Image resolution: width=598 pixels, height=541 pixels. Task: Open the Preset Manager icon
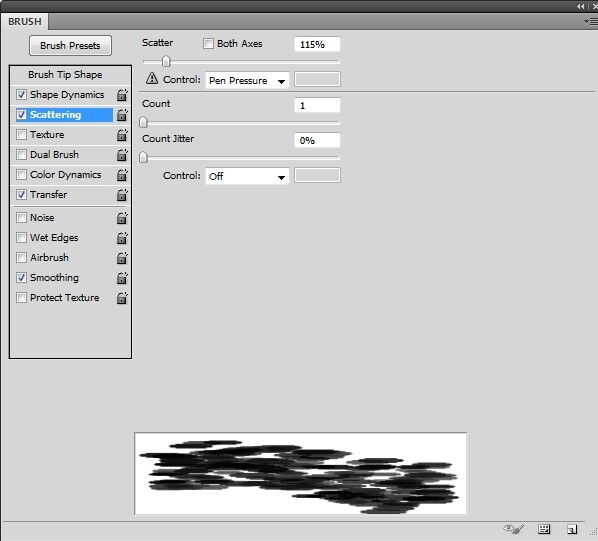[x=544, y=529]
